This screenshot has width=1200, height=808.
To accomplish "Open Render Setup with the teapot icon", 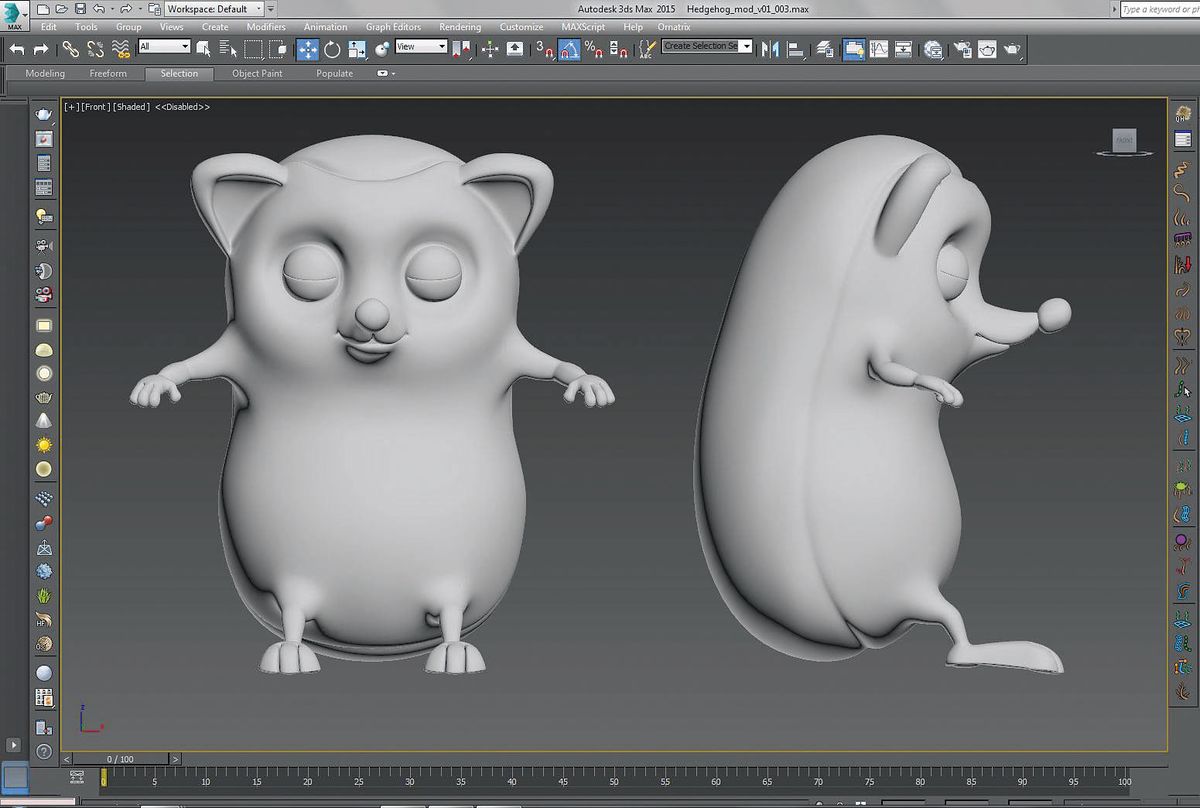I will (x=964, y=48).
